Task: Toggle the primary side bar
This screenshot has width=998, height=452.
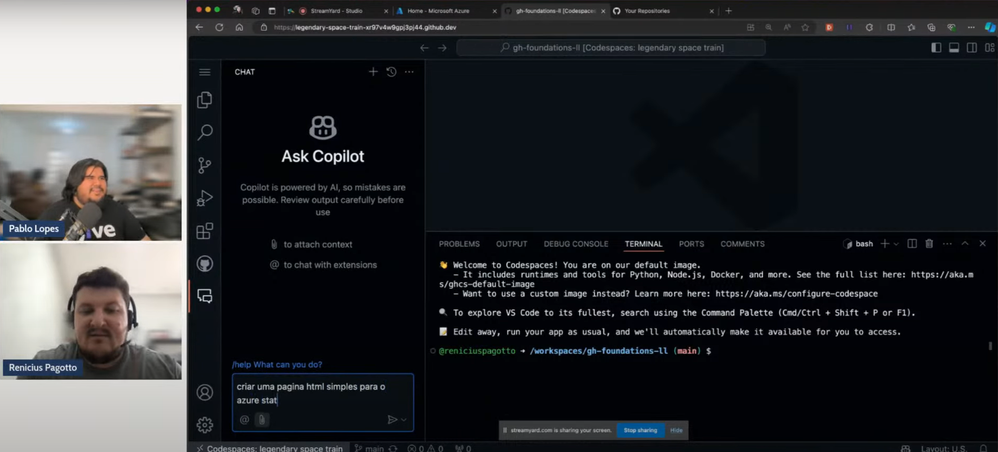Action: coord(936,48)
